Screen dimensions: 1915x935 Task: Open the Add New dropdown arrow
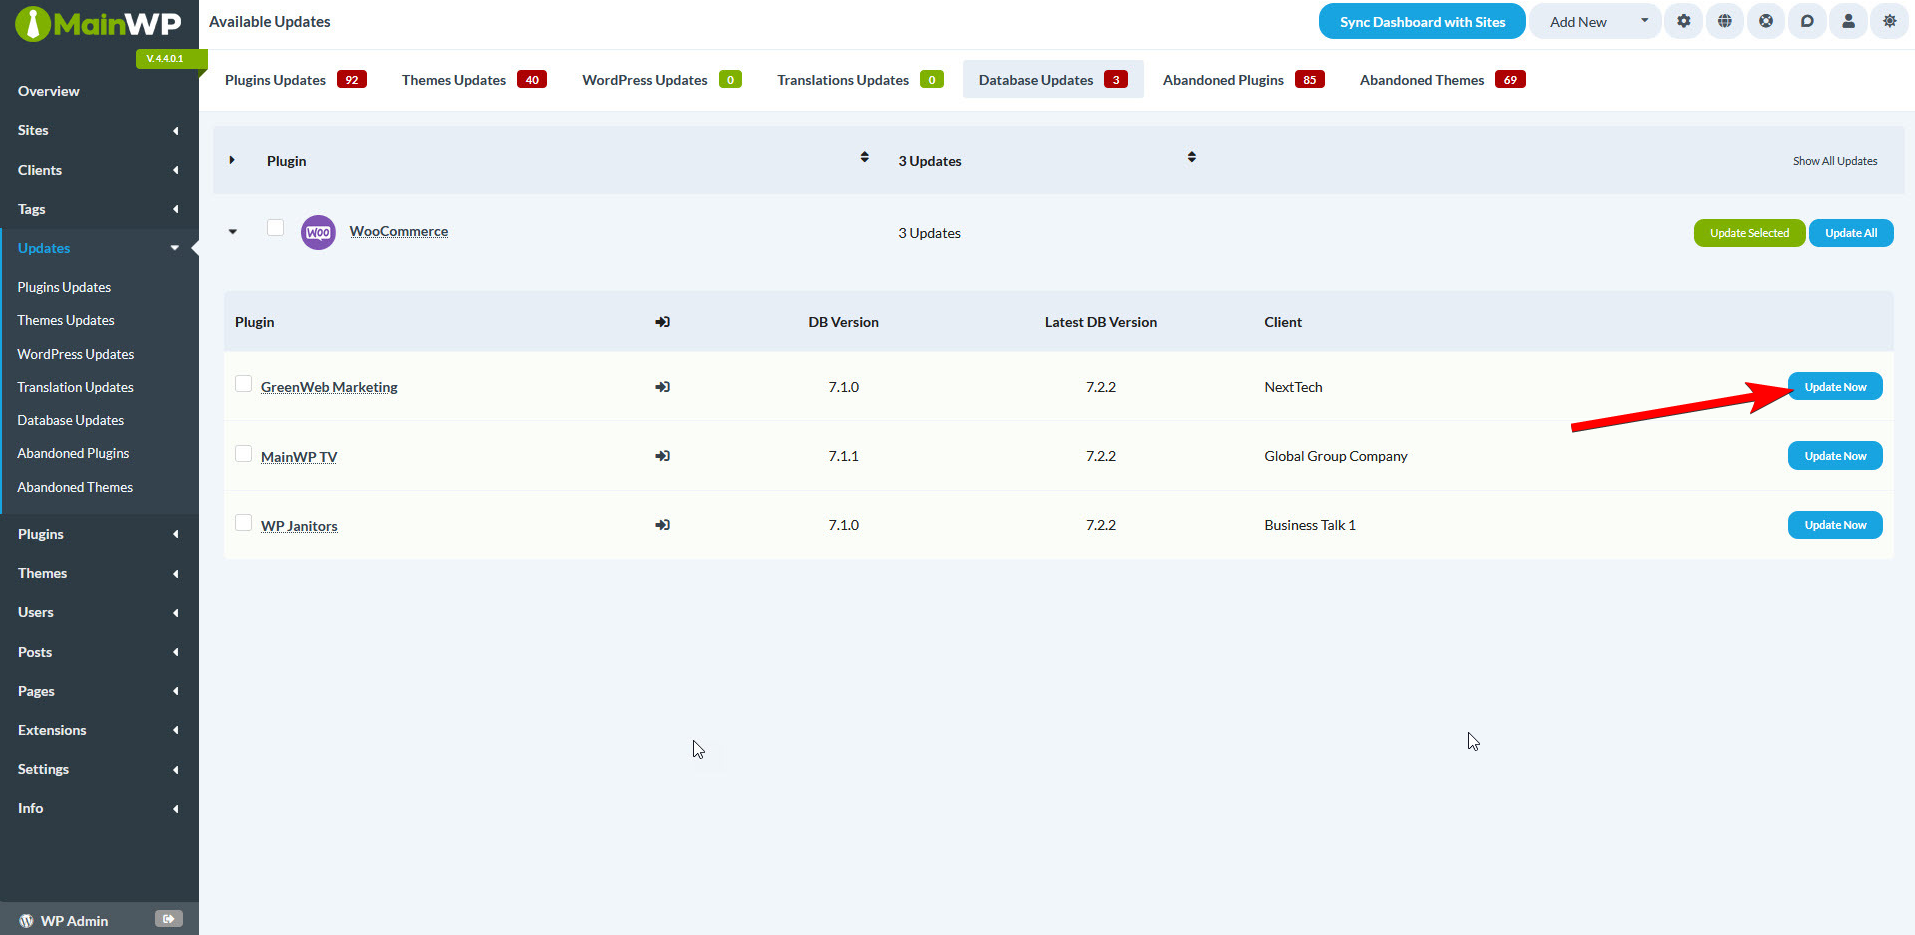pos(1644,21)
